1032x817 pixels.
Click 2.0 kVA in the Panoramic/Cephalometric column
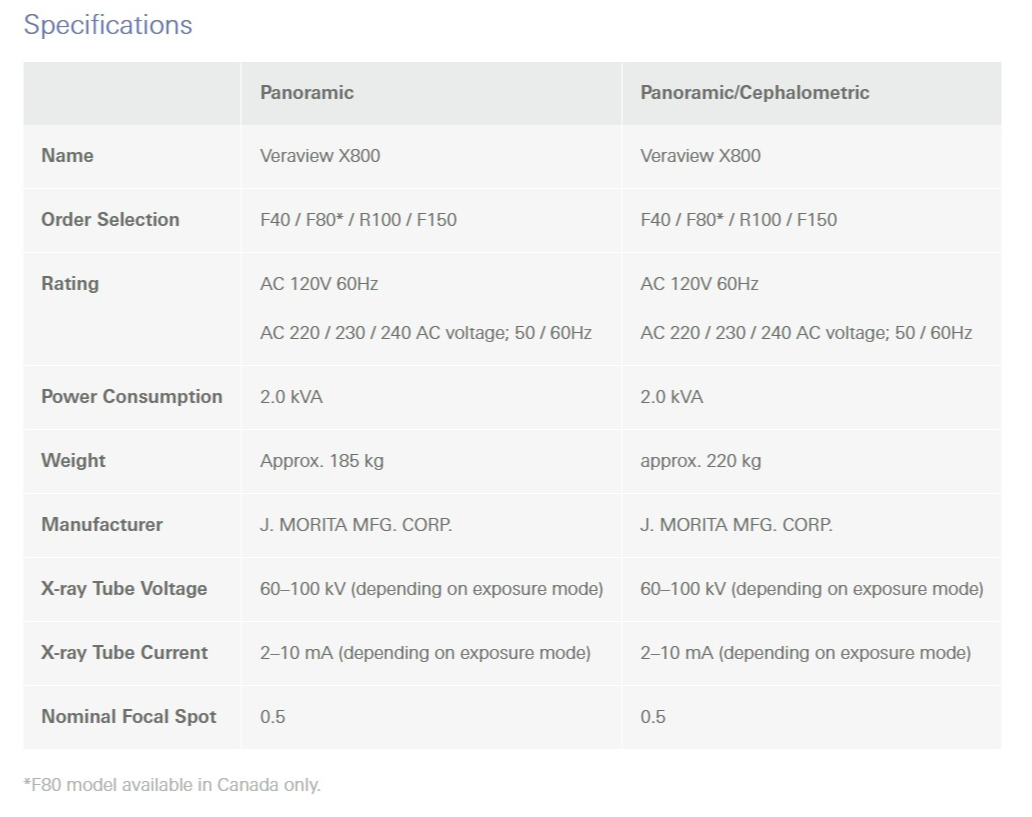click(671, 397)
